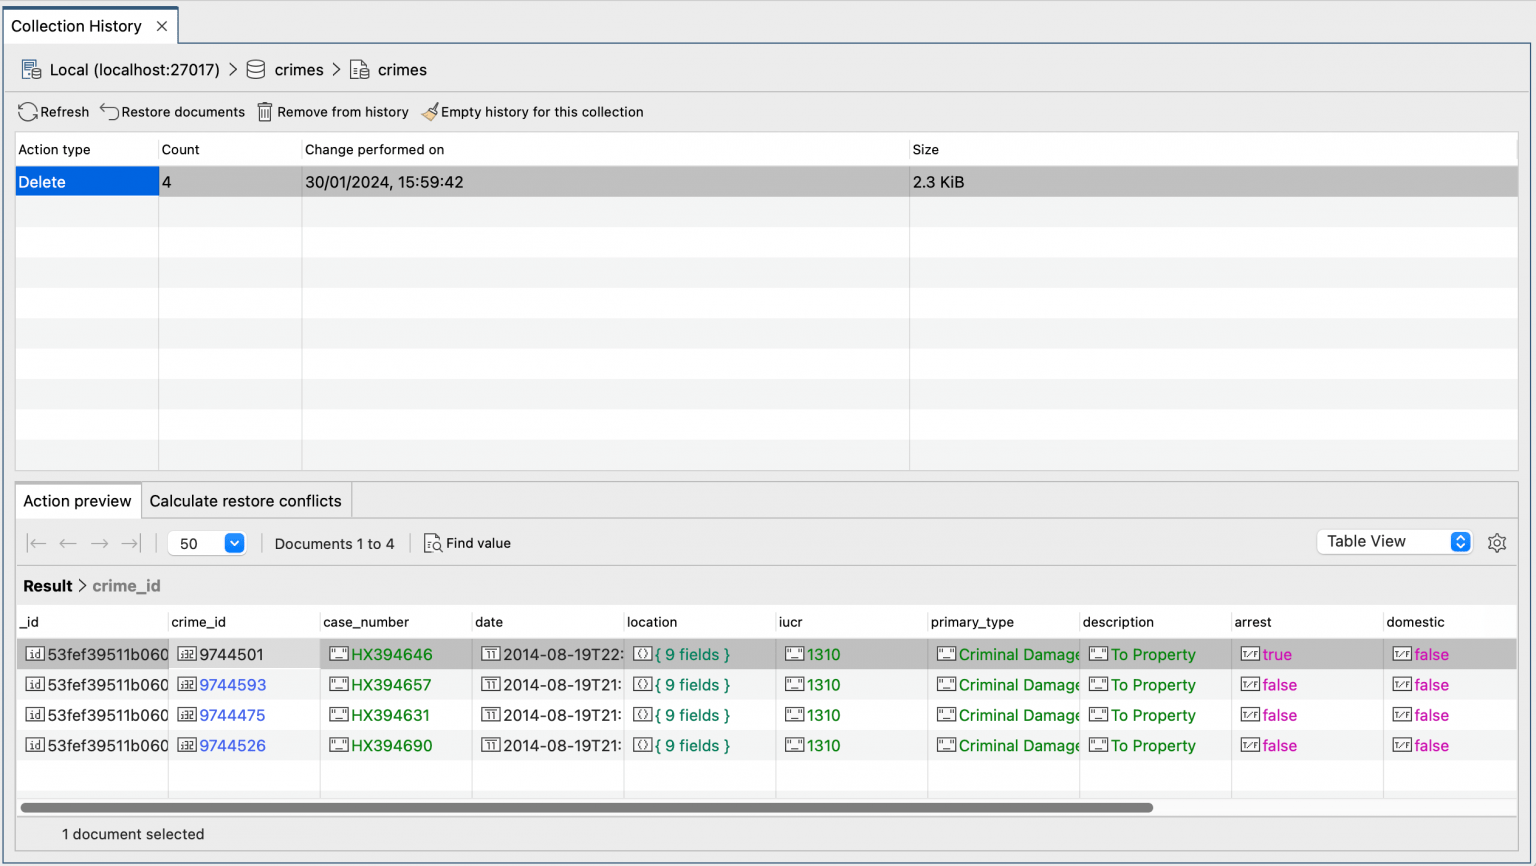Close the Collection History tab
The height and width of the screenshot is (866, 1536).
pyautogui.click(x=162, y=26)
